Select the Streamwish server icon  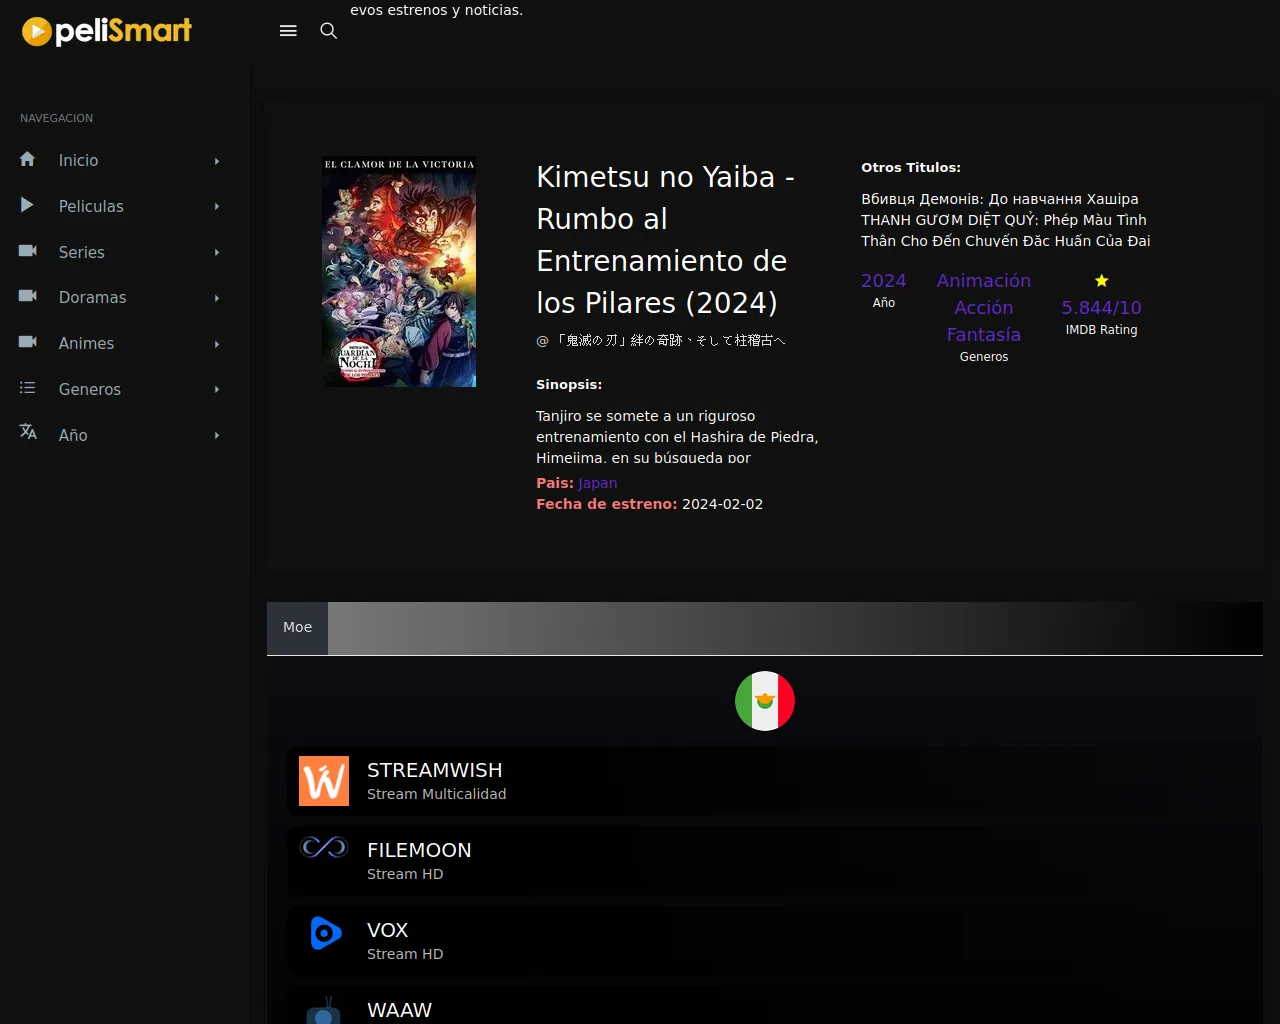click(x=324, y=781)
